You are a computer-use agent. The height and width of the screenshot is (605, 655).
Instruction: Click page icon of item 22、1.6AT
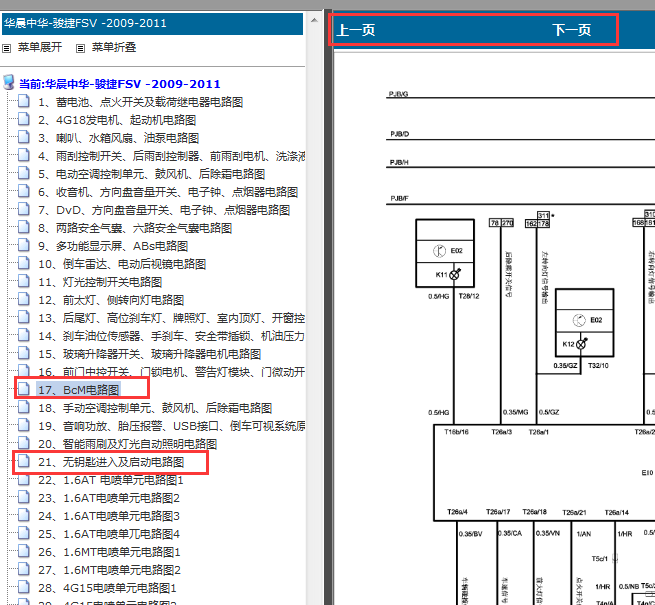pyautogui.click(x=24, y=479)
